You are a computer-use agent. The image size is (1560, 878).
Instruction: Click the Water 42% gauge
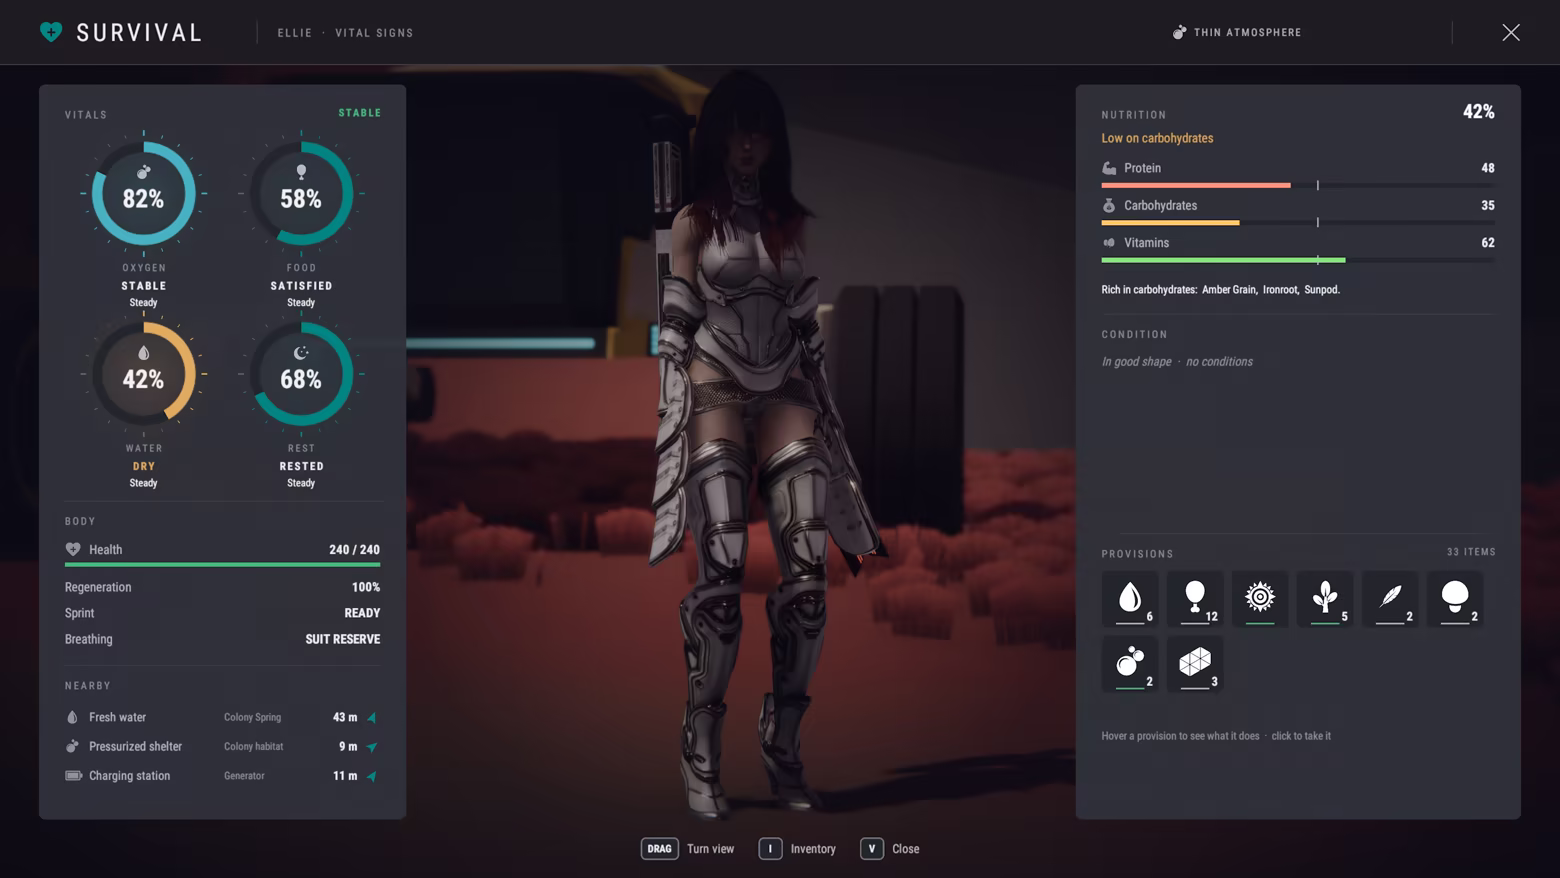[143, 374]
